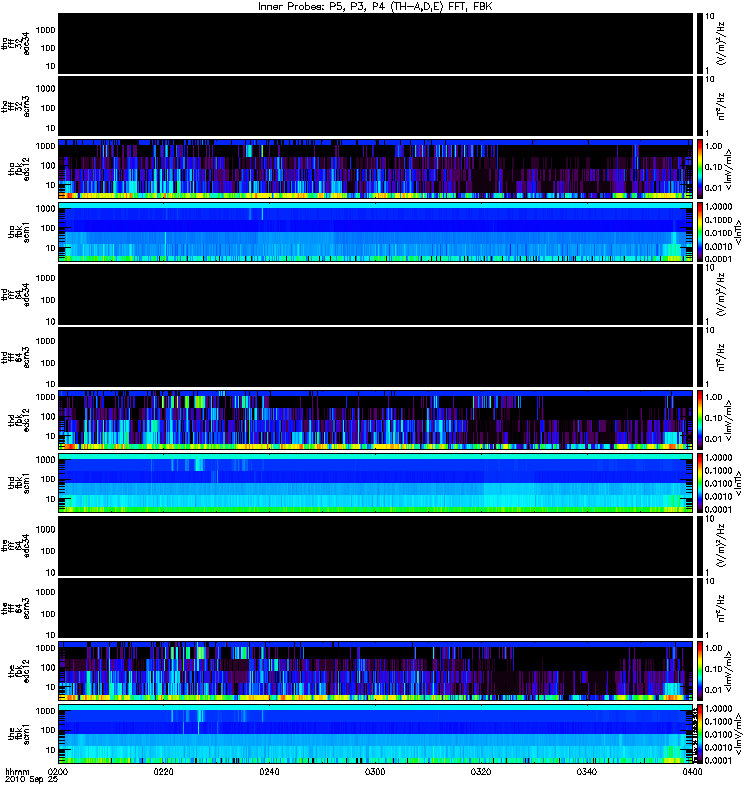Viewport: 750px width, 800px height.
Task: Select the 'thd fff 64 scm3' panel label
Action: (16, 357)
